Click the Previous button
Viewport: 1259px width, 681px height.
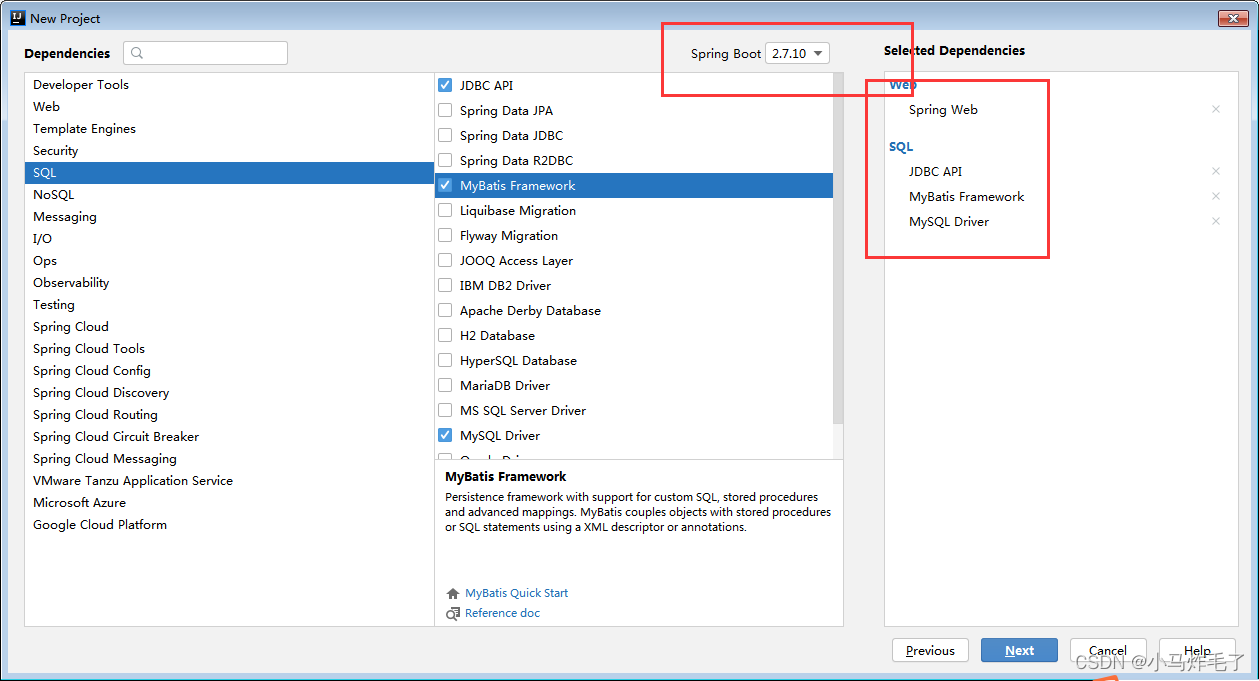(930, 651)
